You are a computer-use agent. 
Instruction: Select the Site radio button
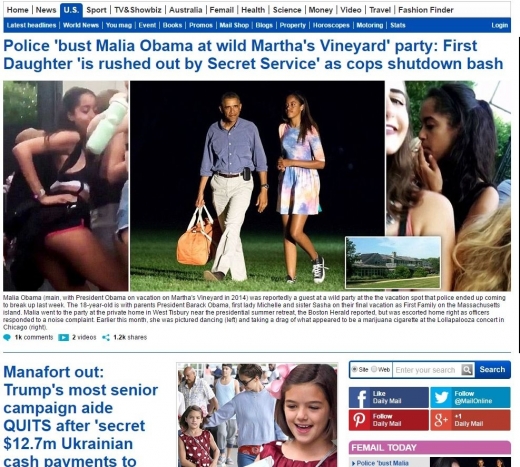tap(355, 369)
